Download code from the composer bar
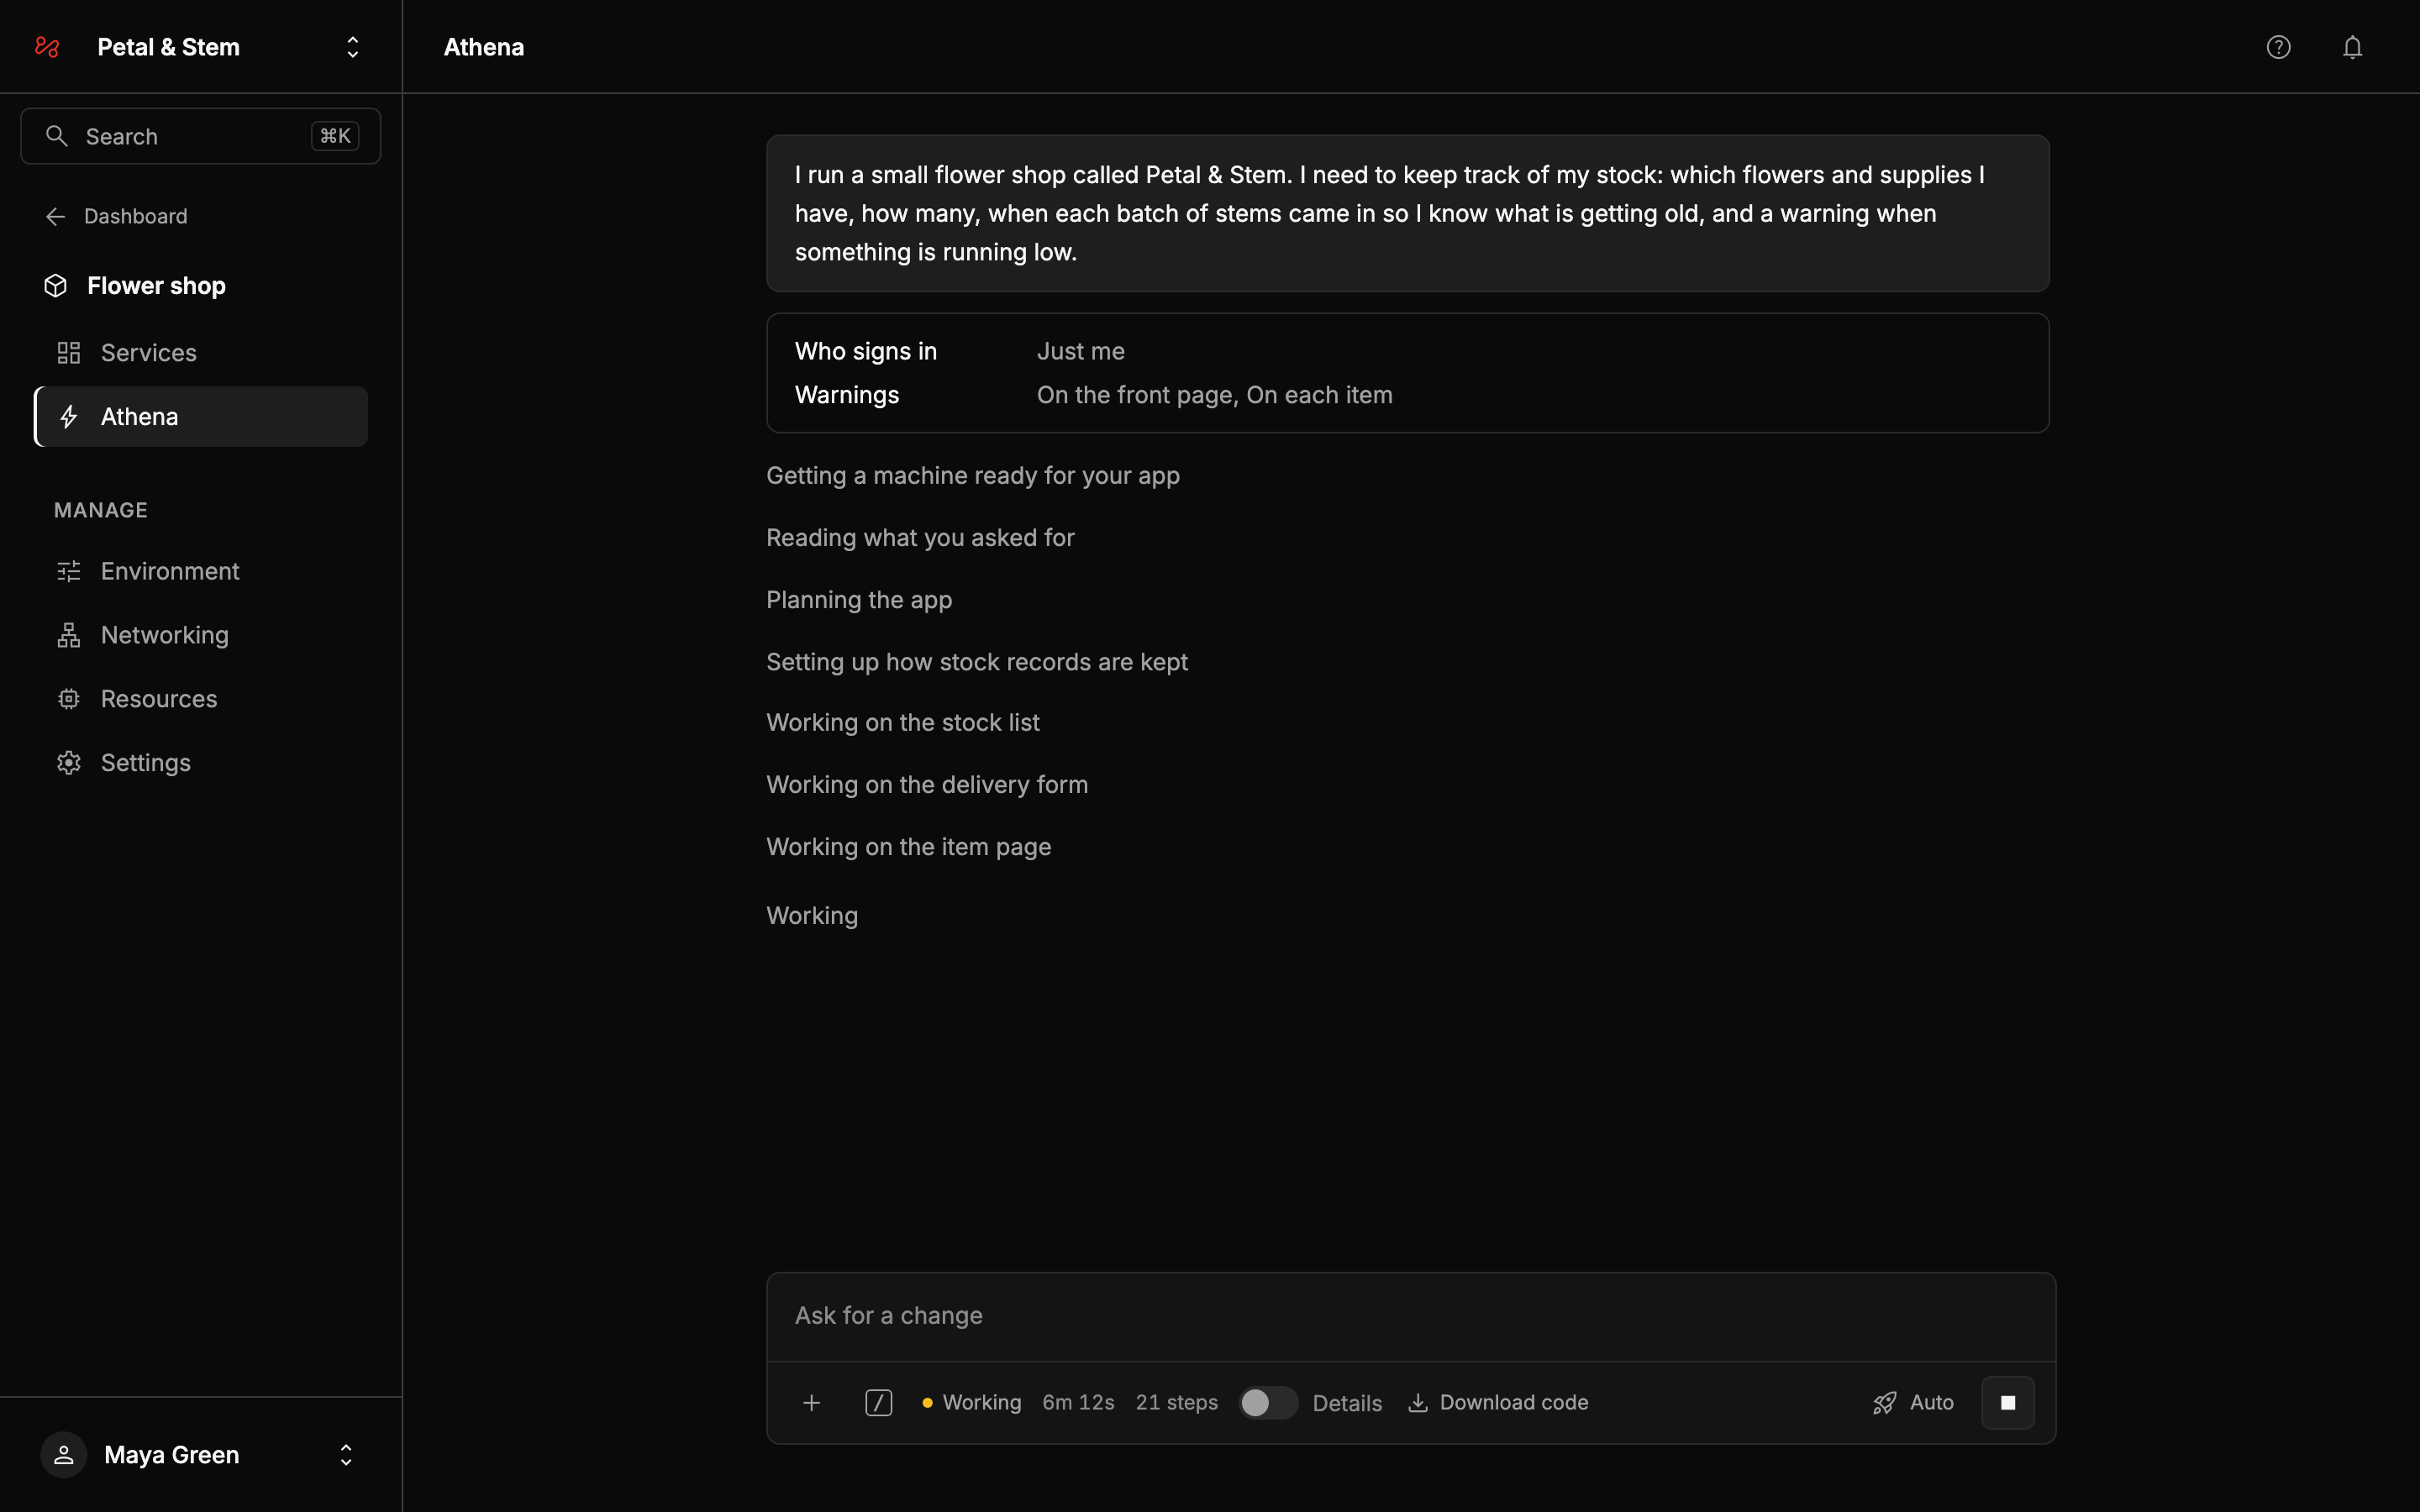Image resolution: width=2420 pixels, height=1512 pixels. point(1497,1403)
